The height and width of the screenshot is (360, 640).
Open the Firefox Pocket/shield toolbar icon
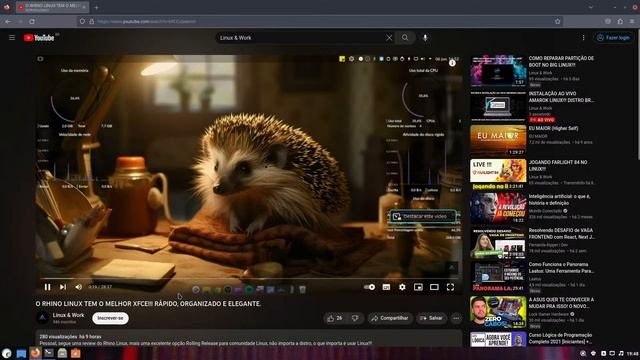pos(608,21)
